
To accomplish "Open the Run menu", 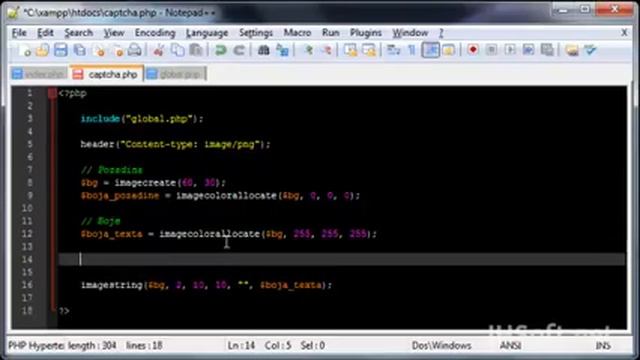I will [331, 33].
